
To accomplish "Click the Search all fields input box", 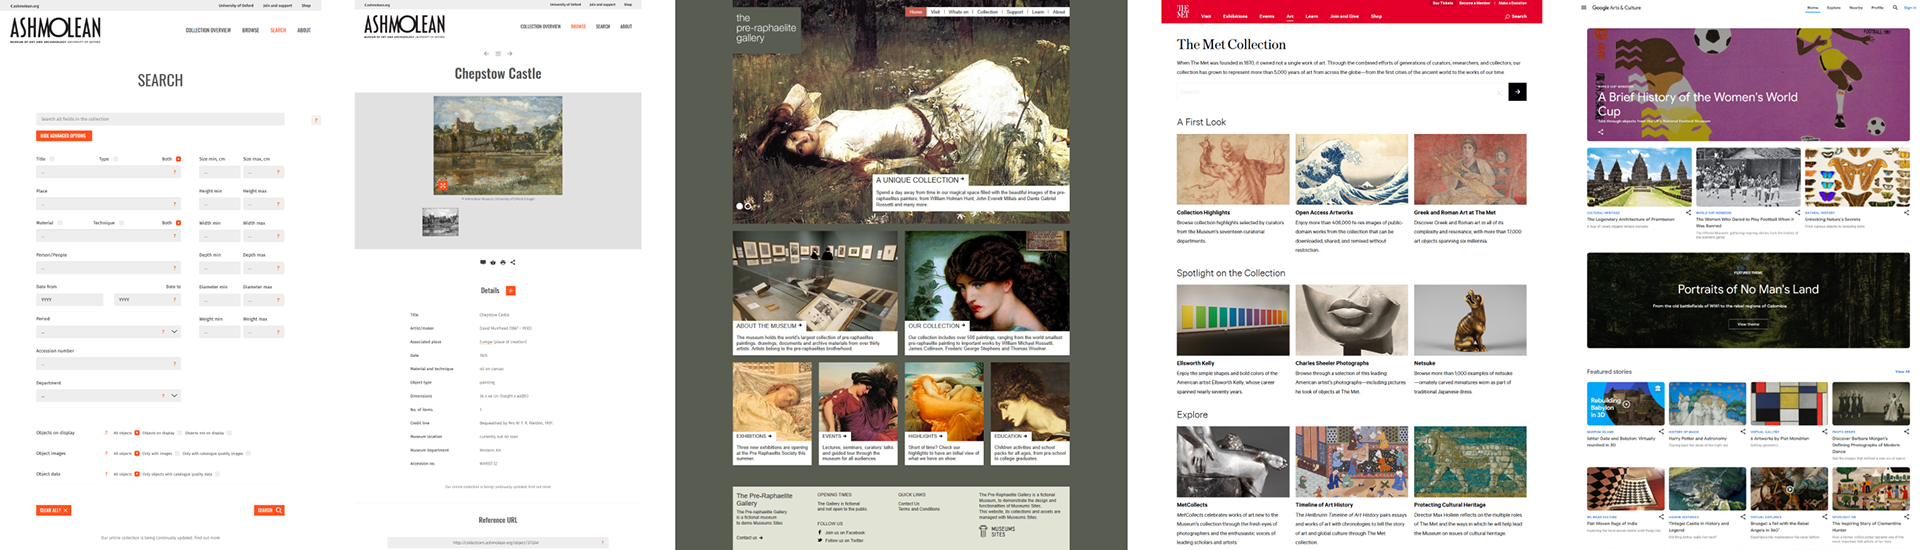I will pos(160,119).
